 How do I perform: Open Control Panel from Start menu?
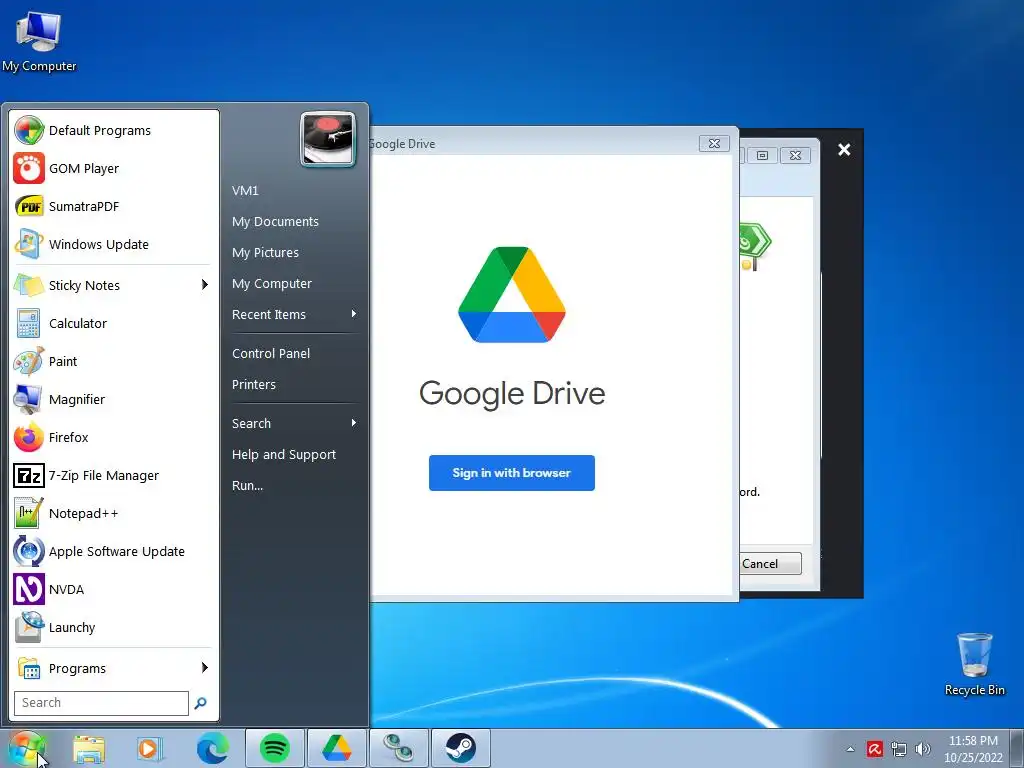click(x=271, y=353)
